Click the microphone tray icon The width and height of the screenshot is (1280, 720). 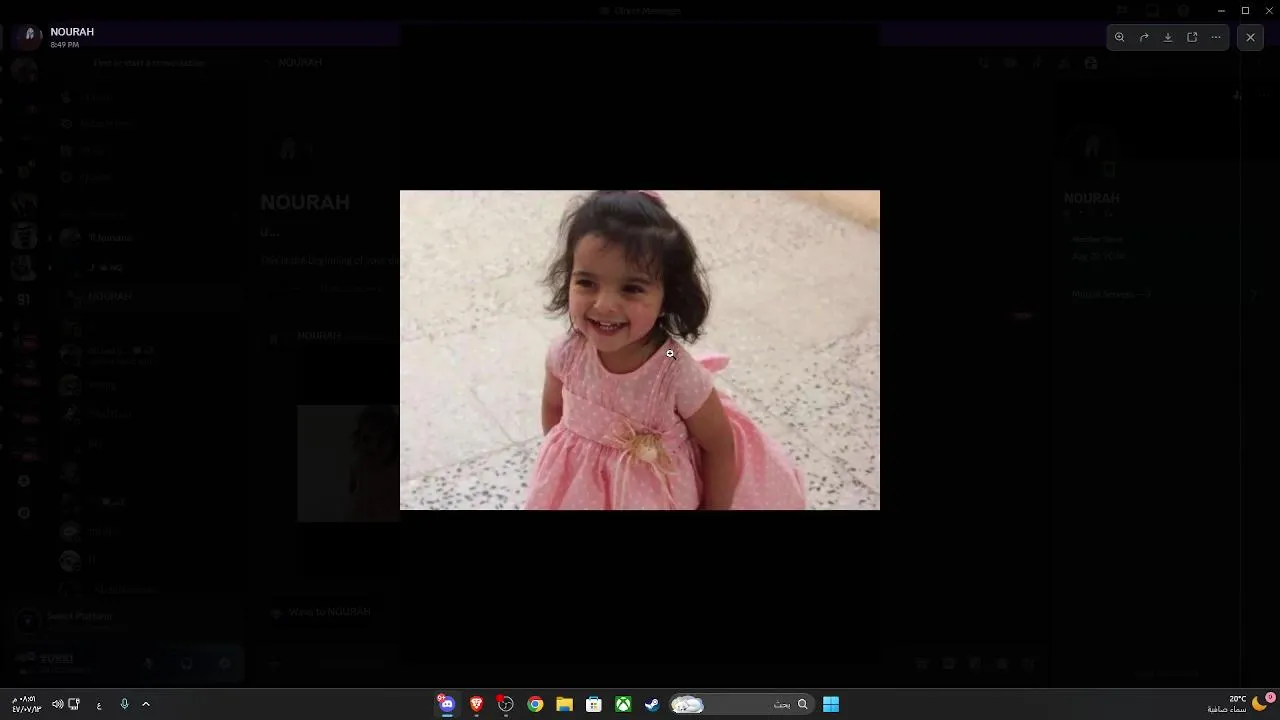coord(124,704)
